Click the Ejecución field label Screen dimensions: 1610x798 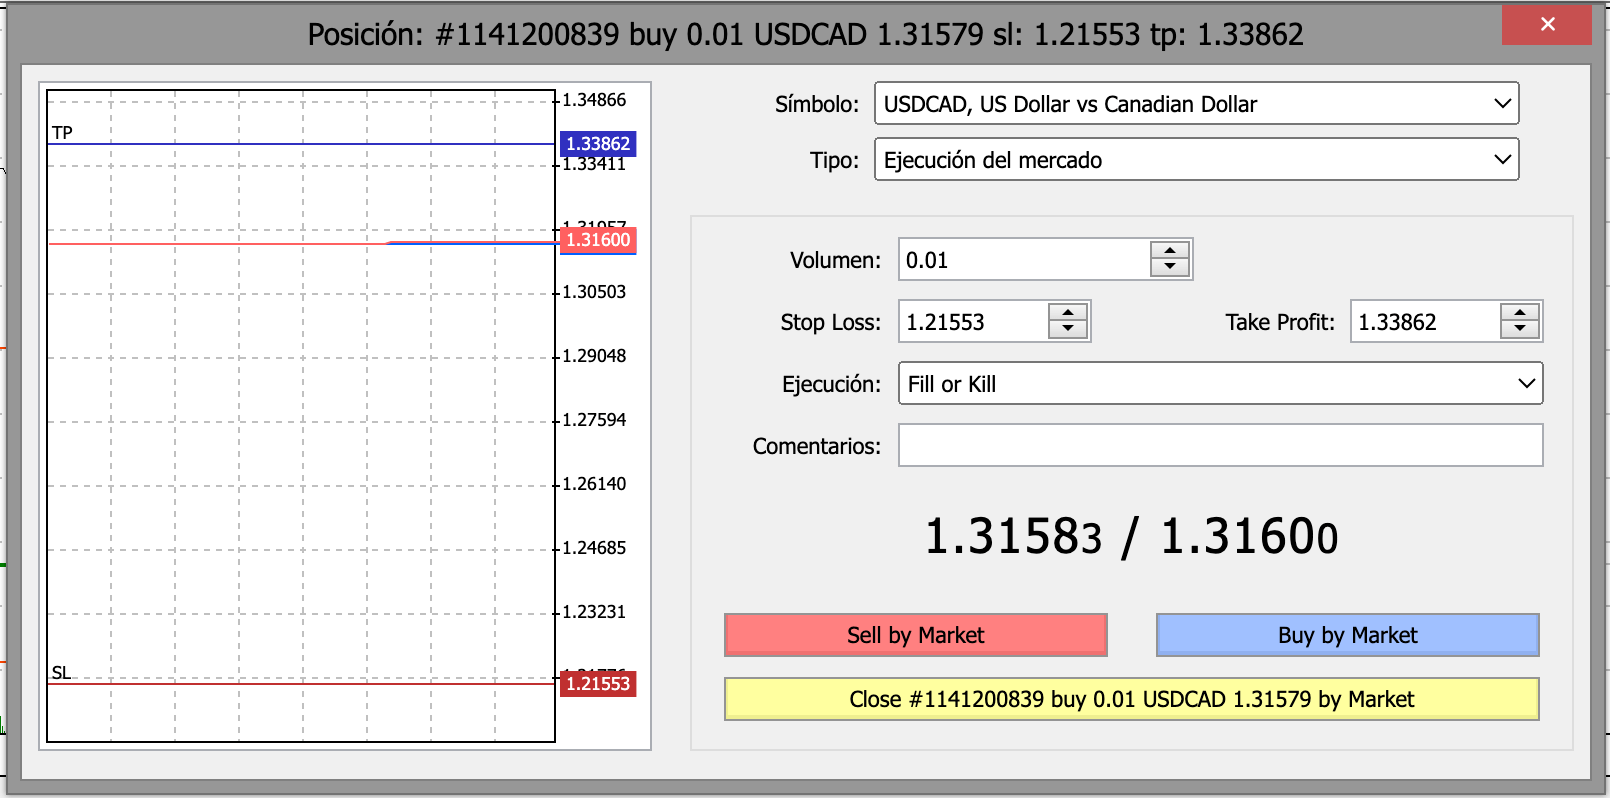coord(832,384)
